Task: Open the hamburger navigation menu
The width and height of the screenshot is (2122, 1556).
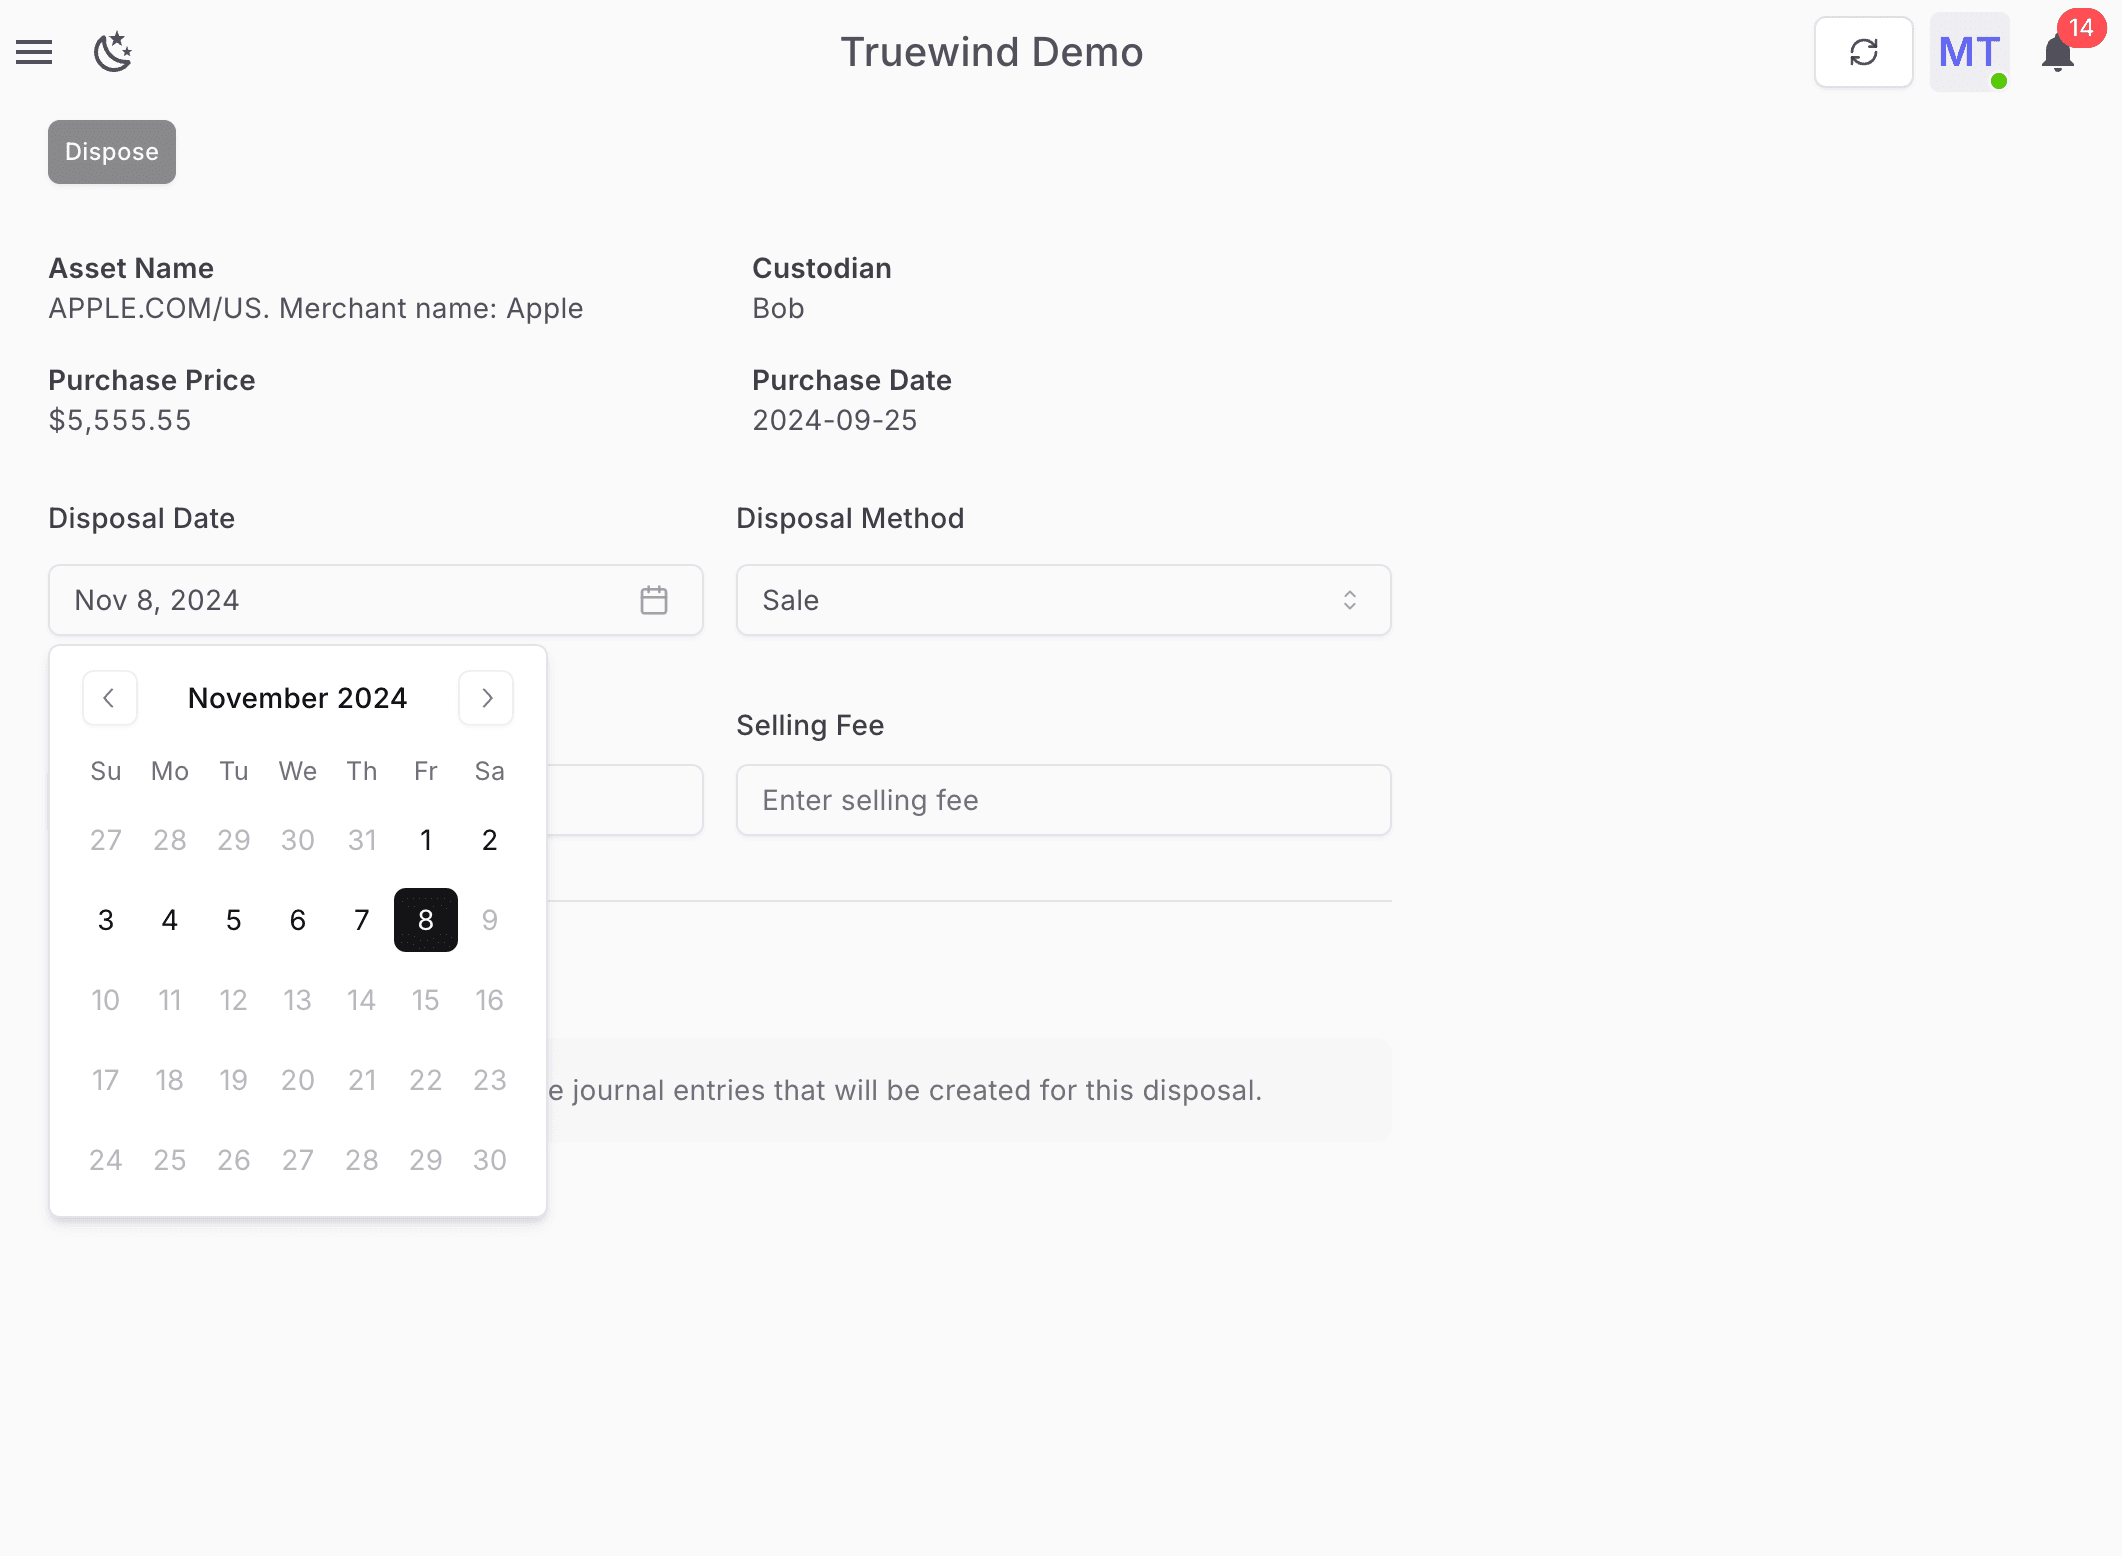Action: pos(33,52)
